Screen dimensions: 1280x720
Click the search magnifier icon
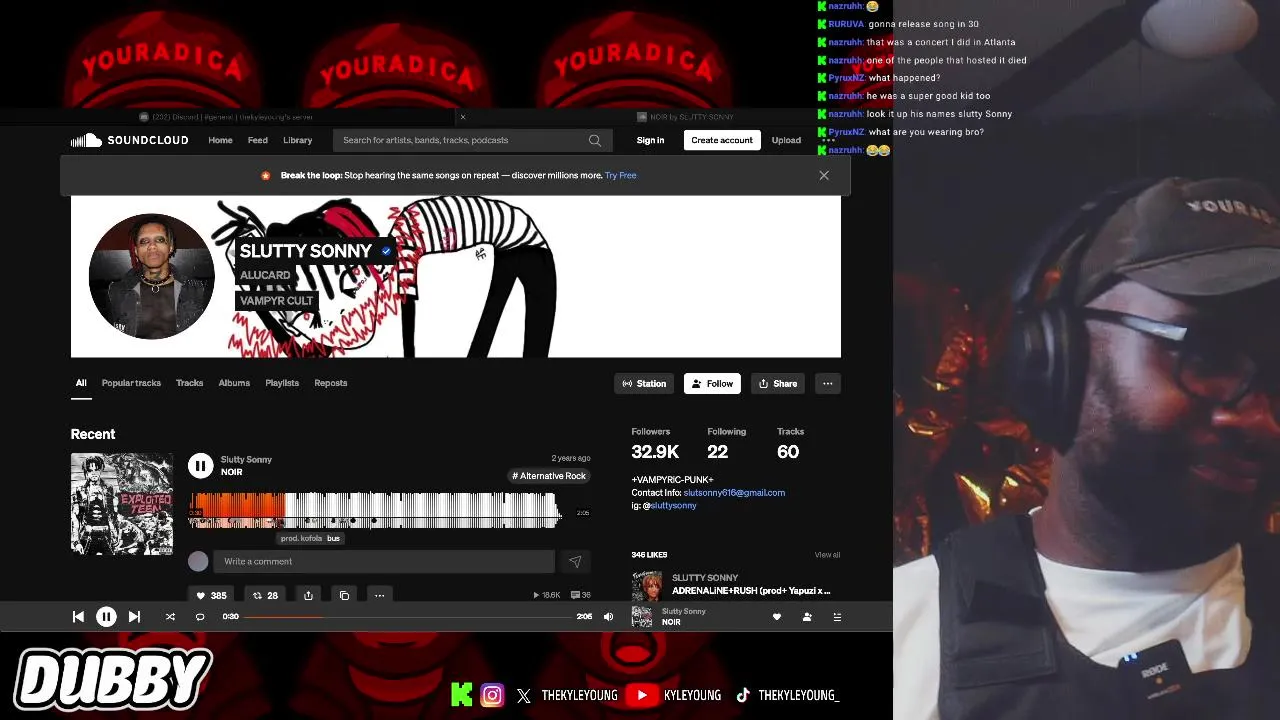click(595, 140)
